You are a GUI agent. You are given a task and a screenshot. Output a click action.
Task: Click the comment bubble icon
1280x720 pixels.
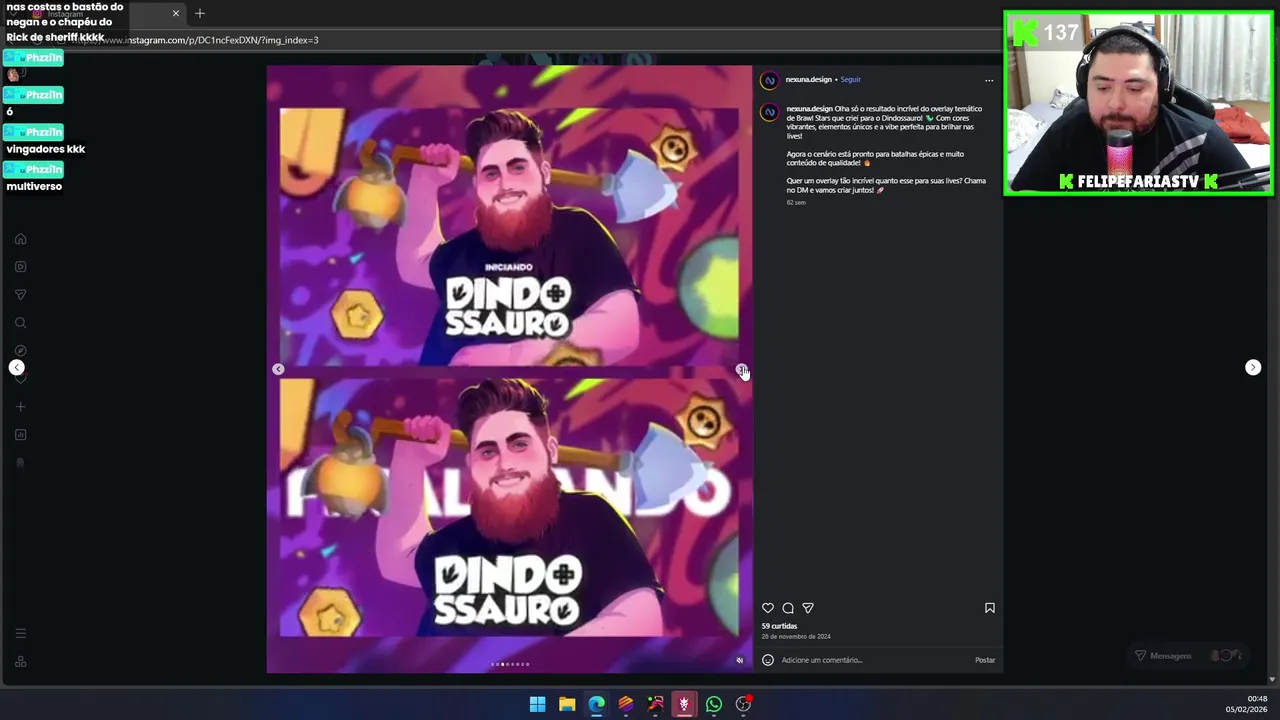pyautogui.click(x=788, y=608)
